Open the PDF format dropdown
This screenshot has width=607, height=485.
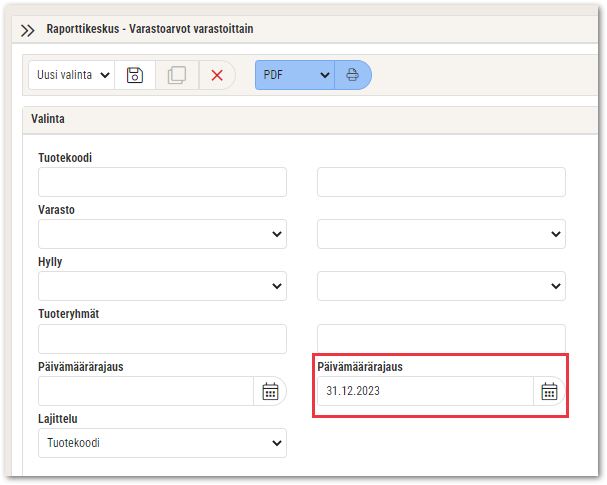[x=295, y=75]
